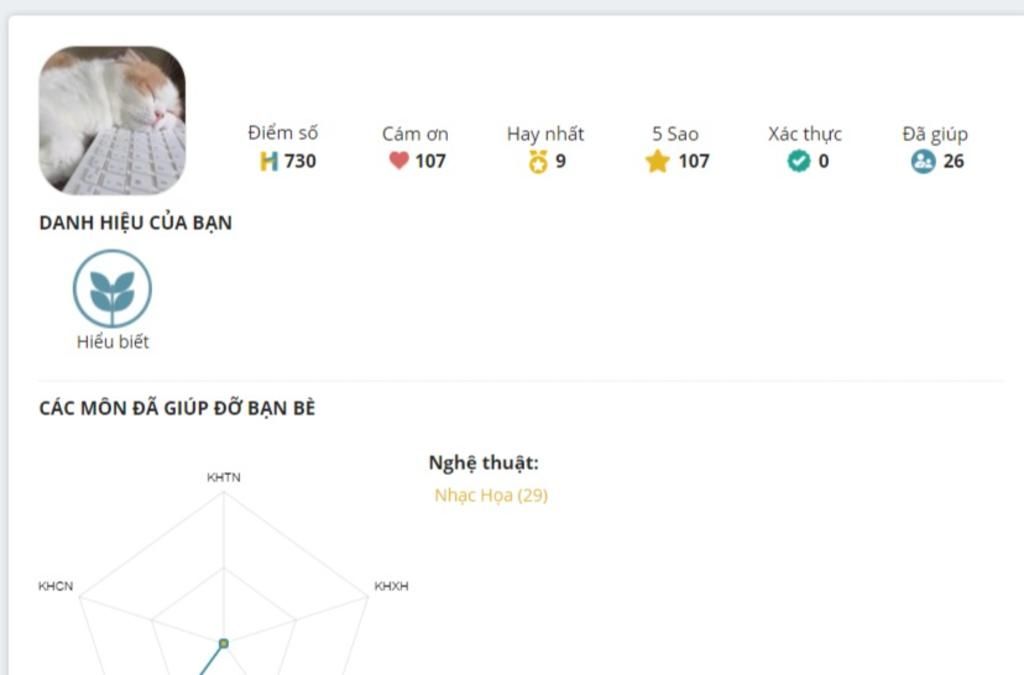Click the Cám ơn stat label
Screen dimensions: 1024x675
(x=415, y=134)
